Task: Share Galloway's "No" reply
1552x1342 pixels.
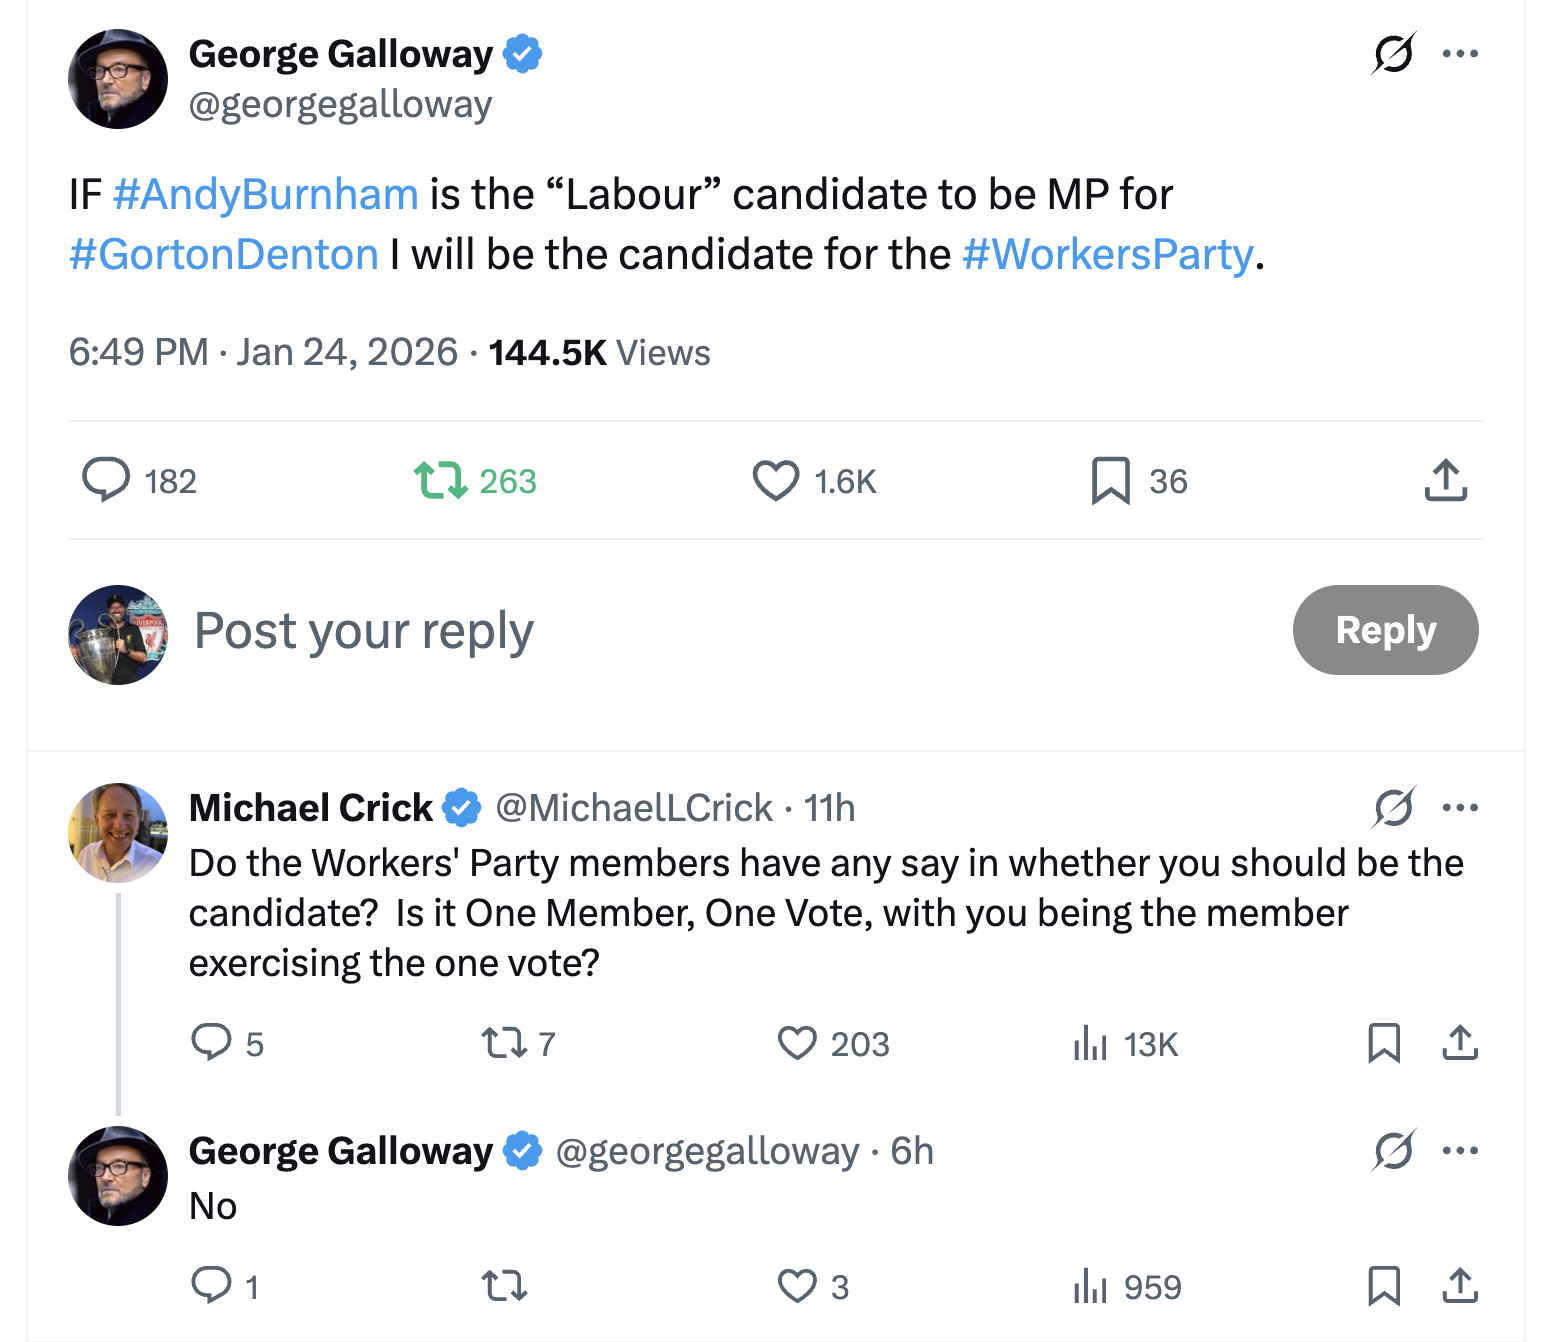Action: click(1460, 1286)
